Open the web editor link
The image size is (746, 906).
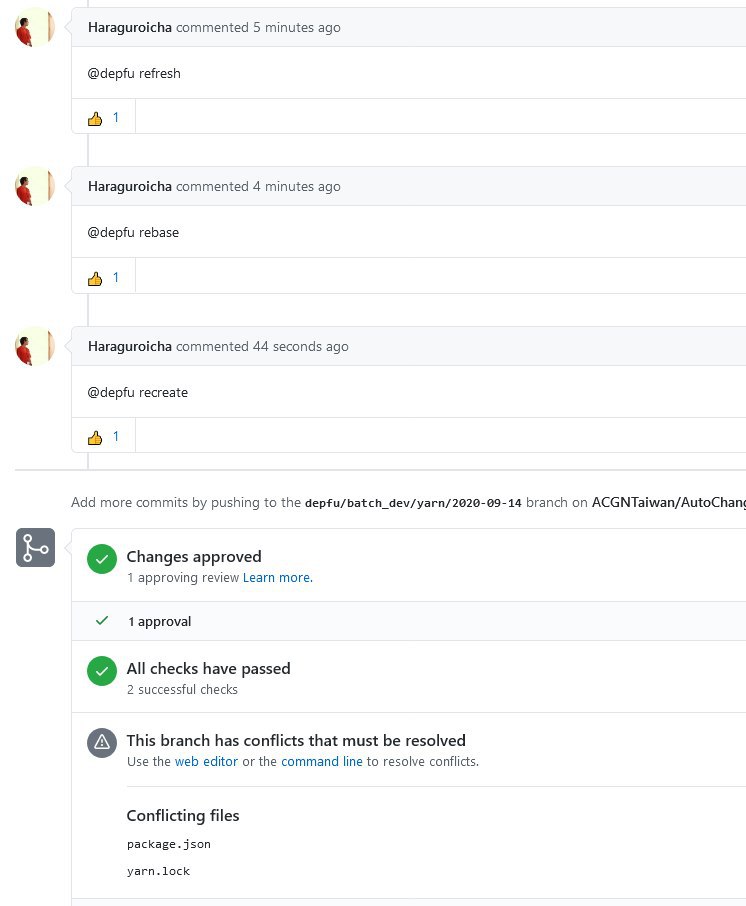[x=206, y=762]
